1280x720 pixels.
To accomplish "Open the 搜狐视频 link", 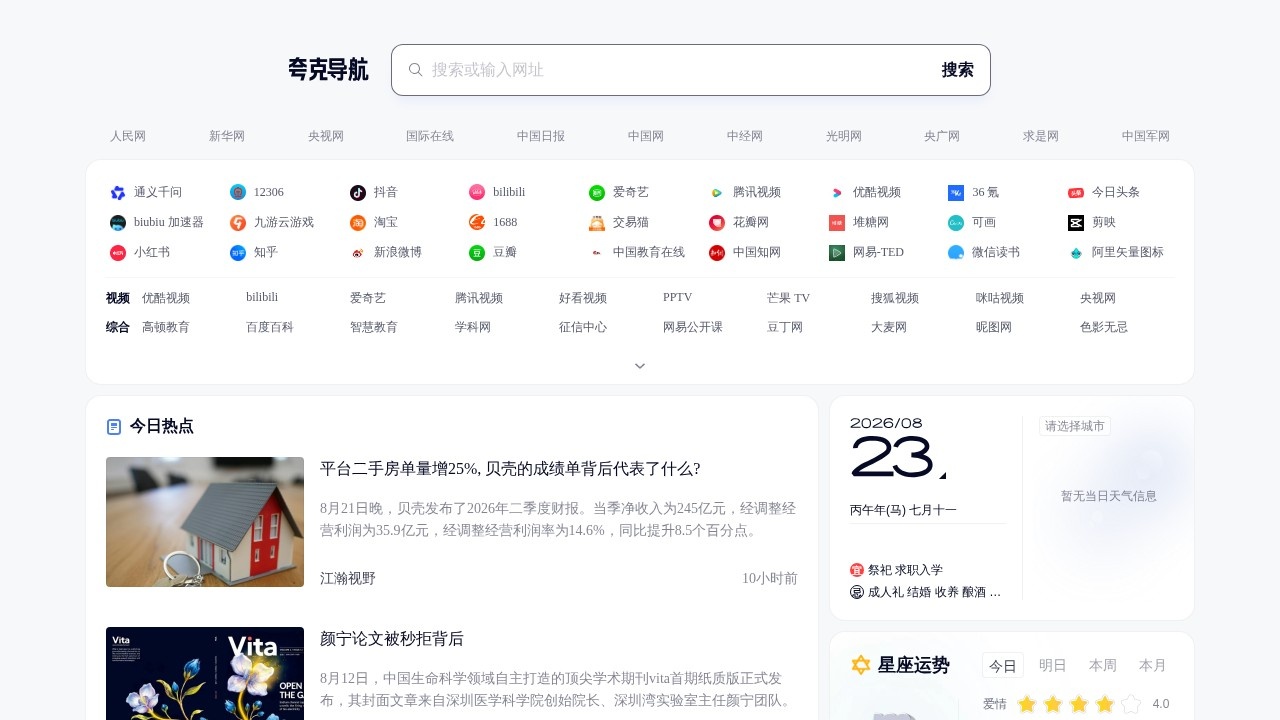I will tap(895, 298).
